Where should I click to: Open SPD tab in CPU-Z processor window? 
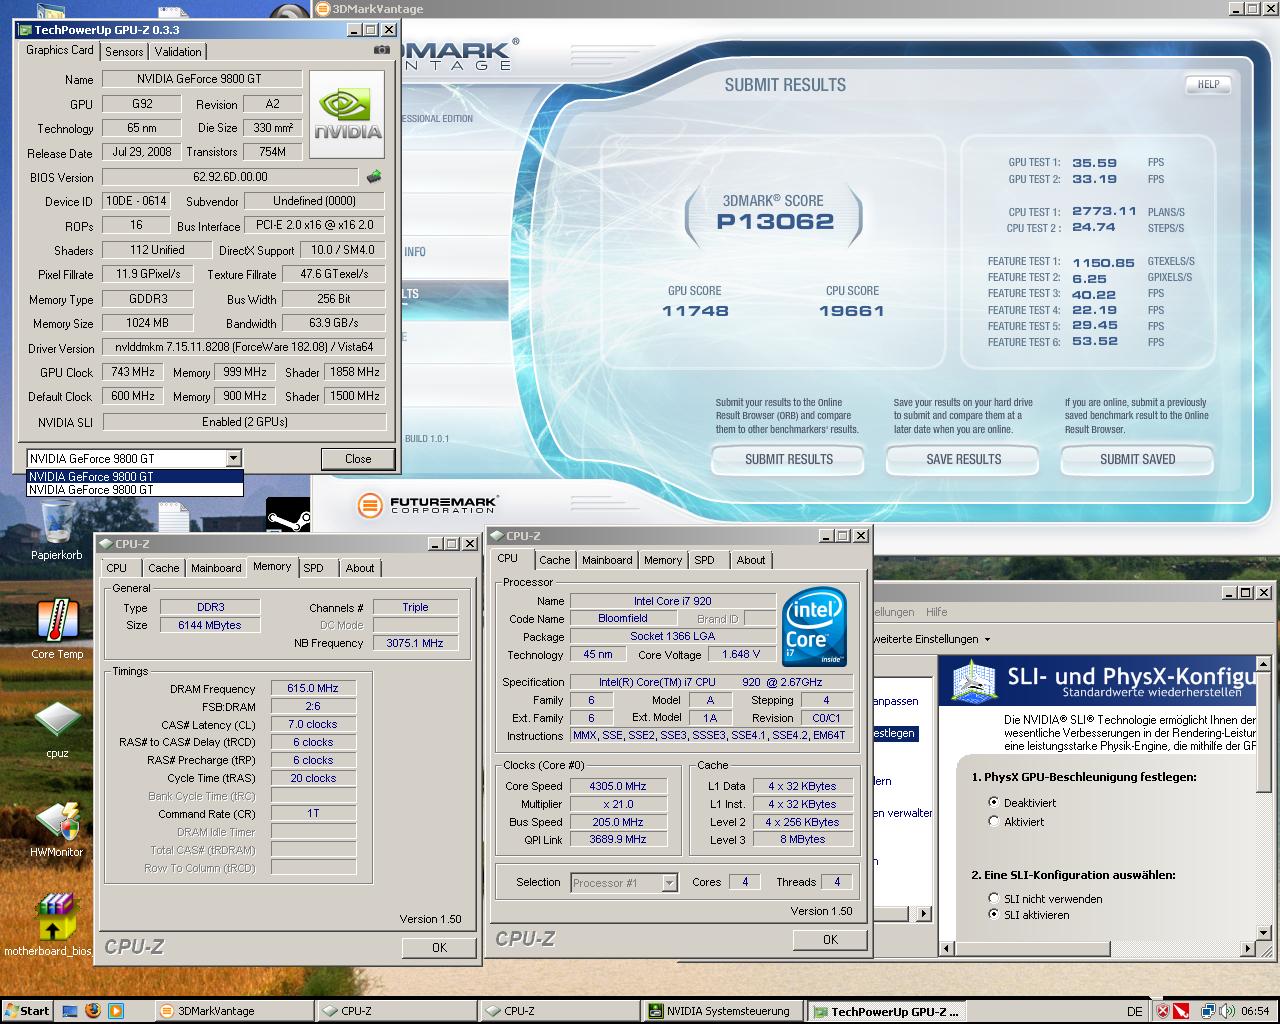point(705,560)
